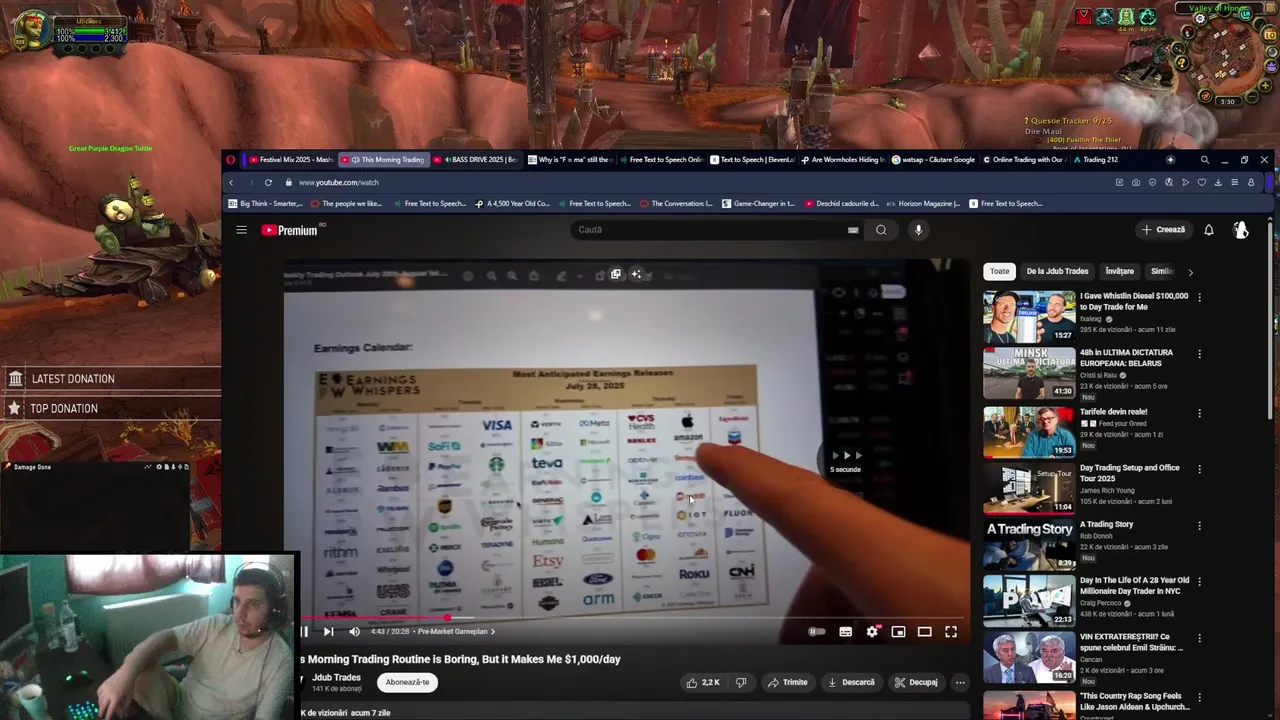The height and width of the screenshot is (720, 1280).
Task: Open a new browser tab with the plus button
Action: [x=1170, y=160]
